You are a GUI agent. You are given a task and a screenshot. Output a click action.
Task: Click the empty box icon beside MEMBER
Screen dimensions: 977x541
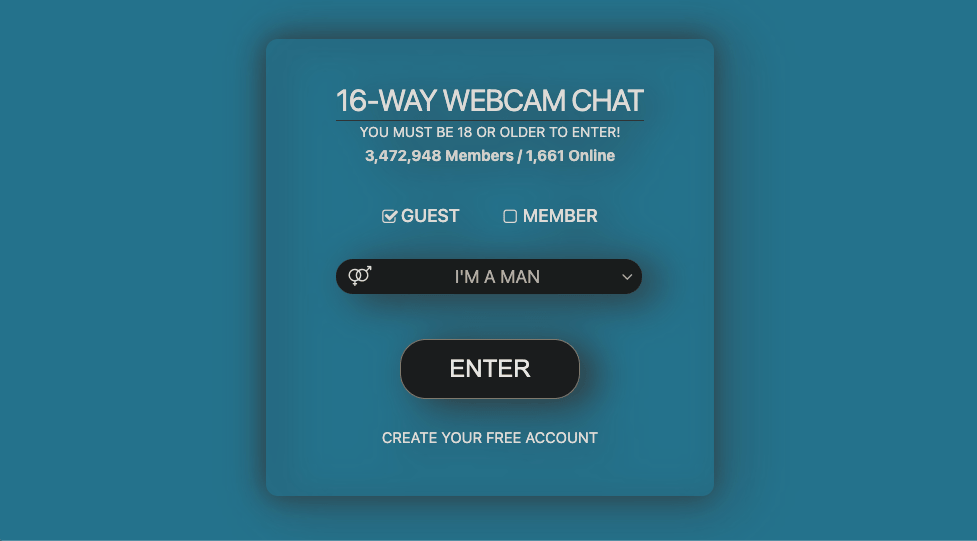pyautogui.click(x=510, y=216)
